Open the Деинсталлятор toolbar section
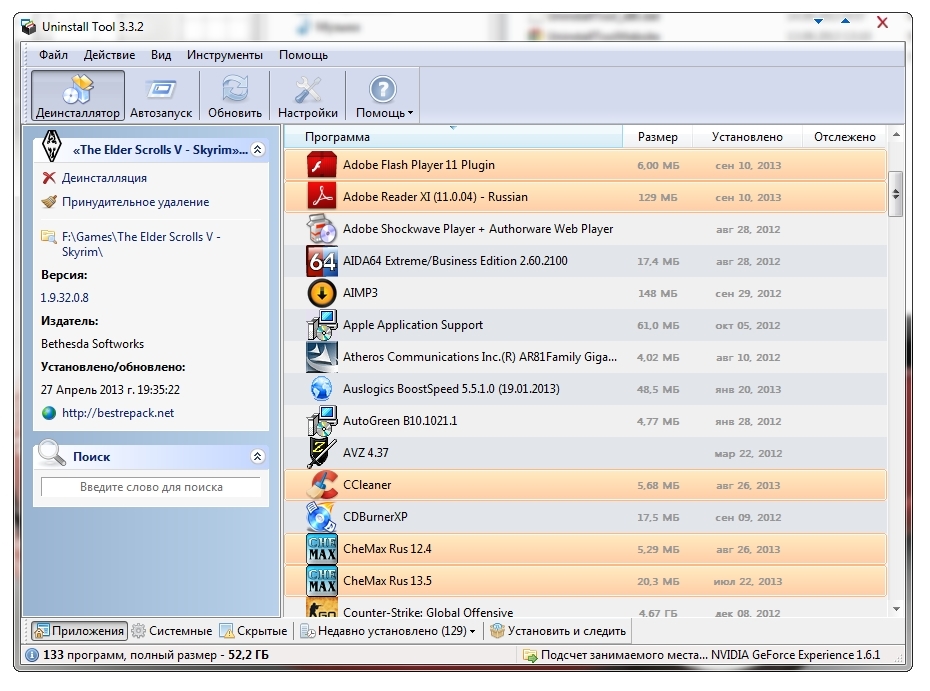 (78, 95)
